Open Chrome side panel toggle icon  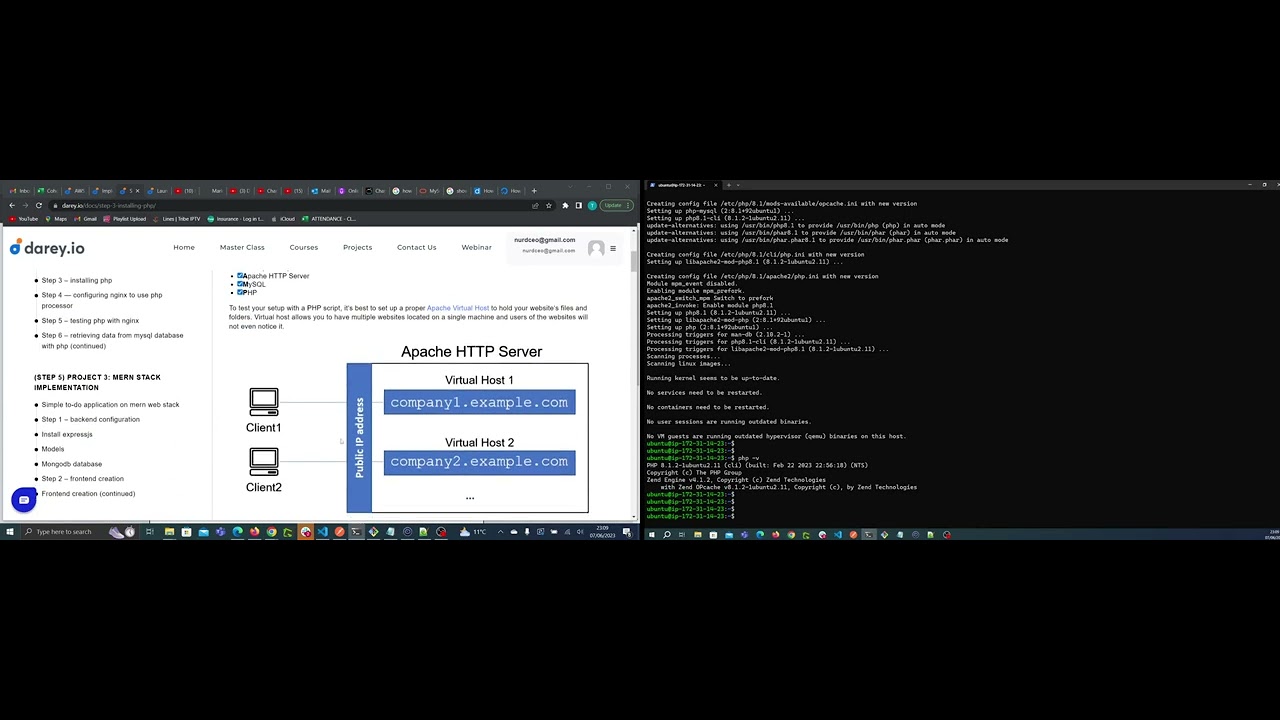pos(578,205)
